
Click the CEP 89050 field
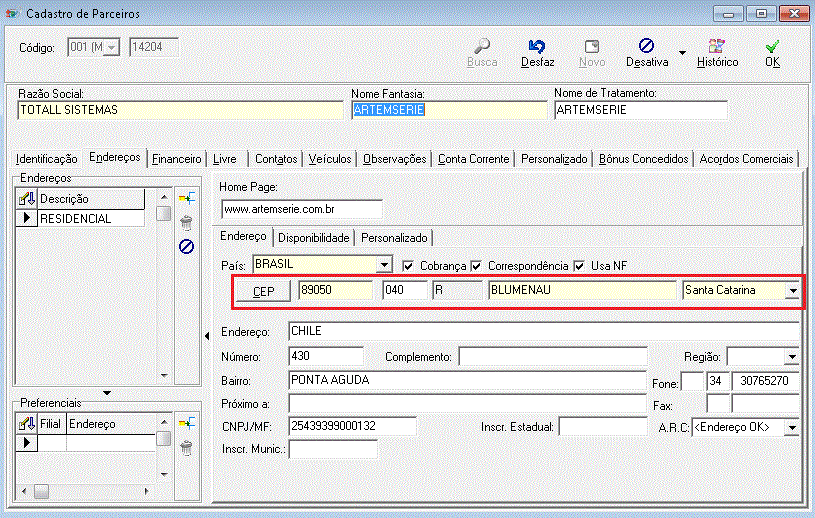[335, 290]
